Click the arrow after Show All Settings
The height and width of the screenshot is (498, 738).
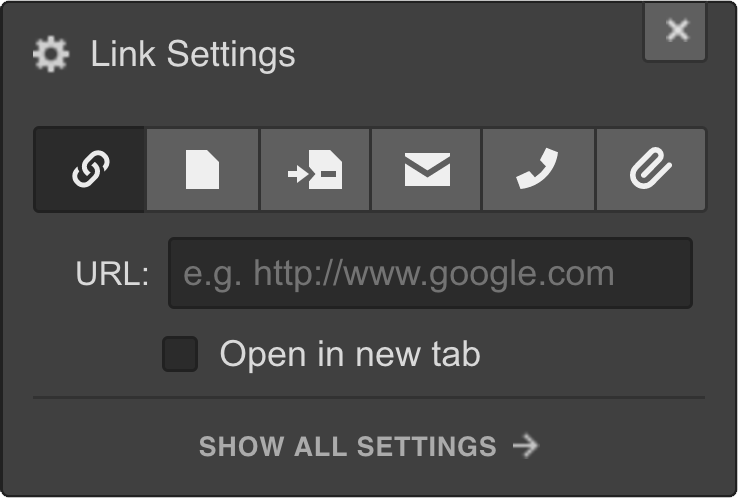pos(526,446)
